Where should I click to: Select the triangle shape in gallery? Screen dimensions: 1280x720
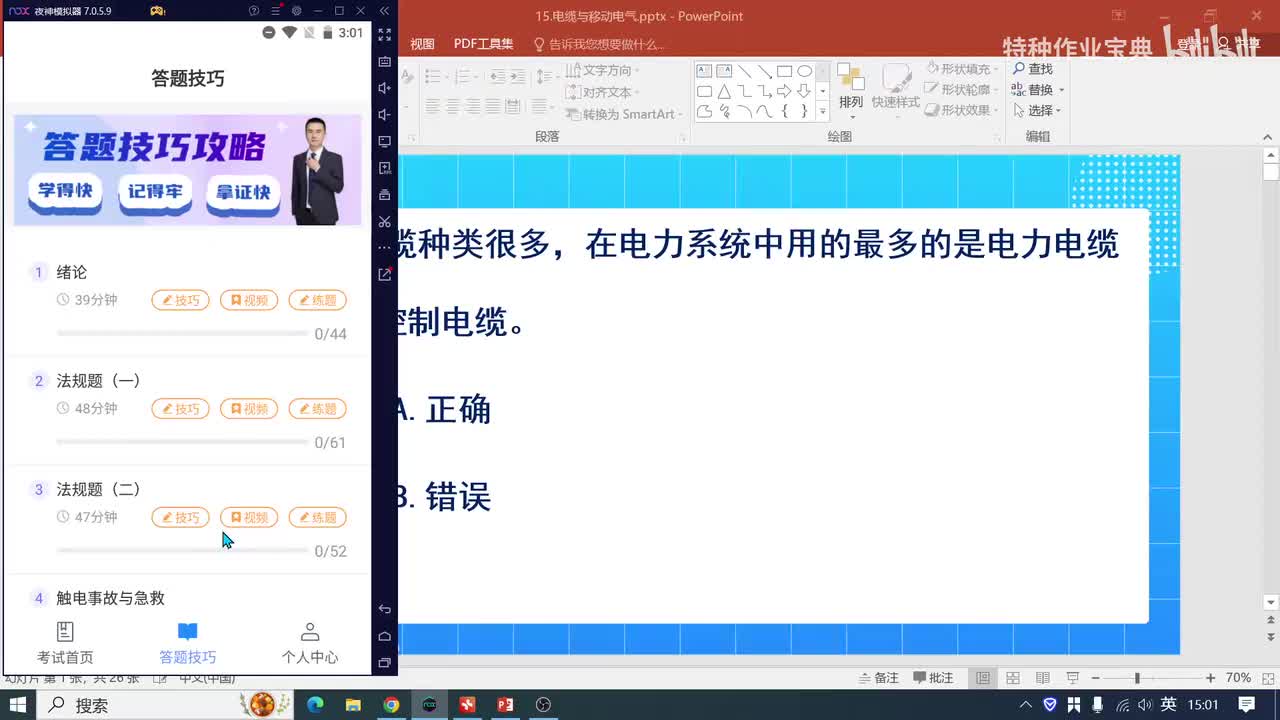pos(724,91)
